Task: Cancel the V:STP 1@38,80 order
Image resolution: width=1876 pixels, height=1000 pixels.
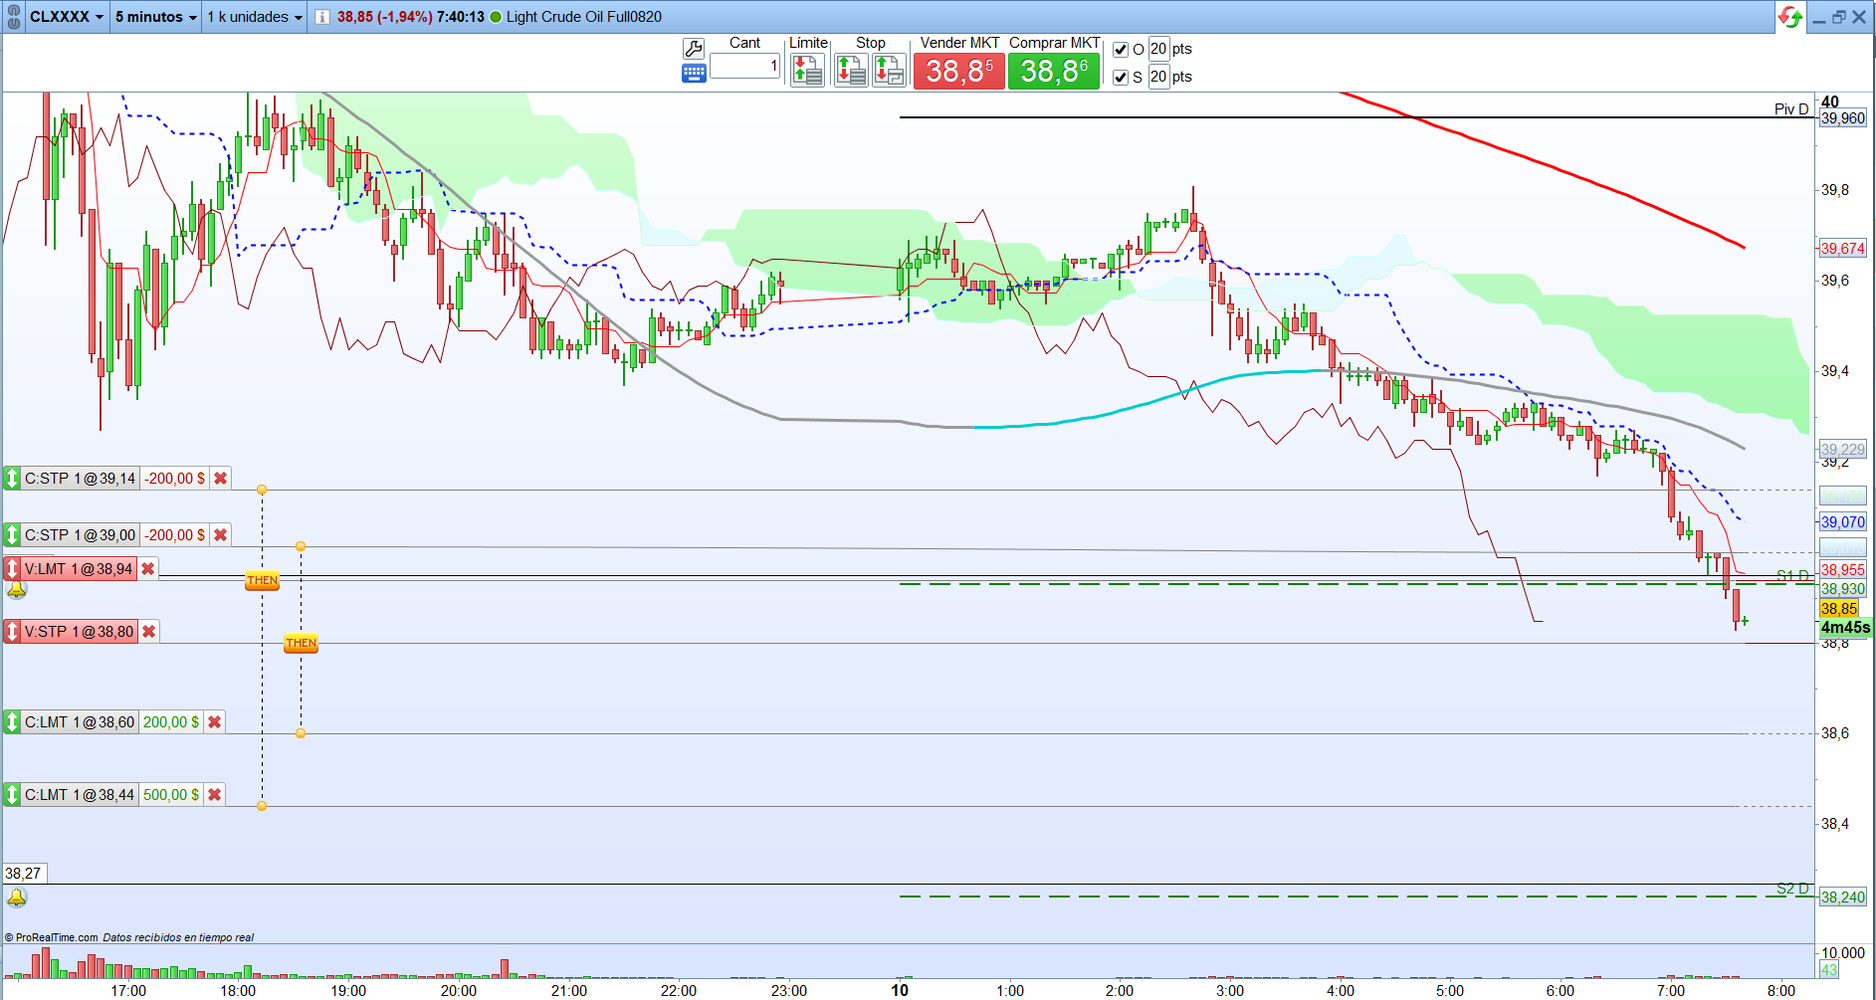Action: 149,631
